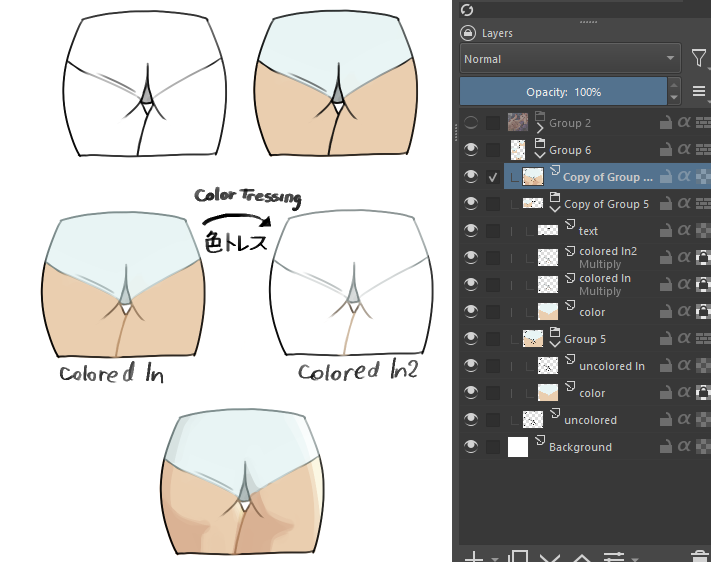Image resolution: width=711 pixels, height=562 pixels.
Task: Lock the Background layer
Action: [x=666, y=447]
